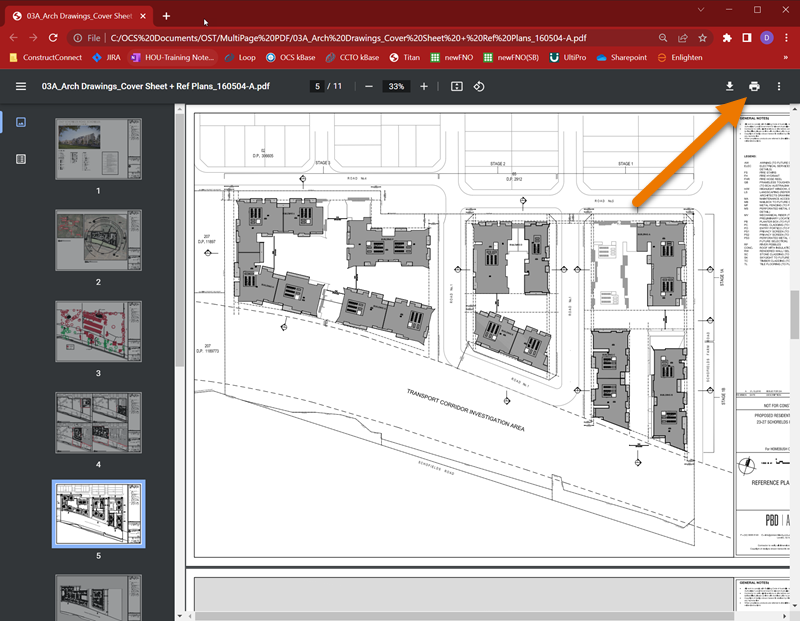This screenshot has width=800, height=621.
Task: Toggle the PDF sidebar menu
Action: point(21,86)
